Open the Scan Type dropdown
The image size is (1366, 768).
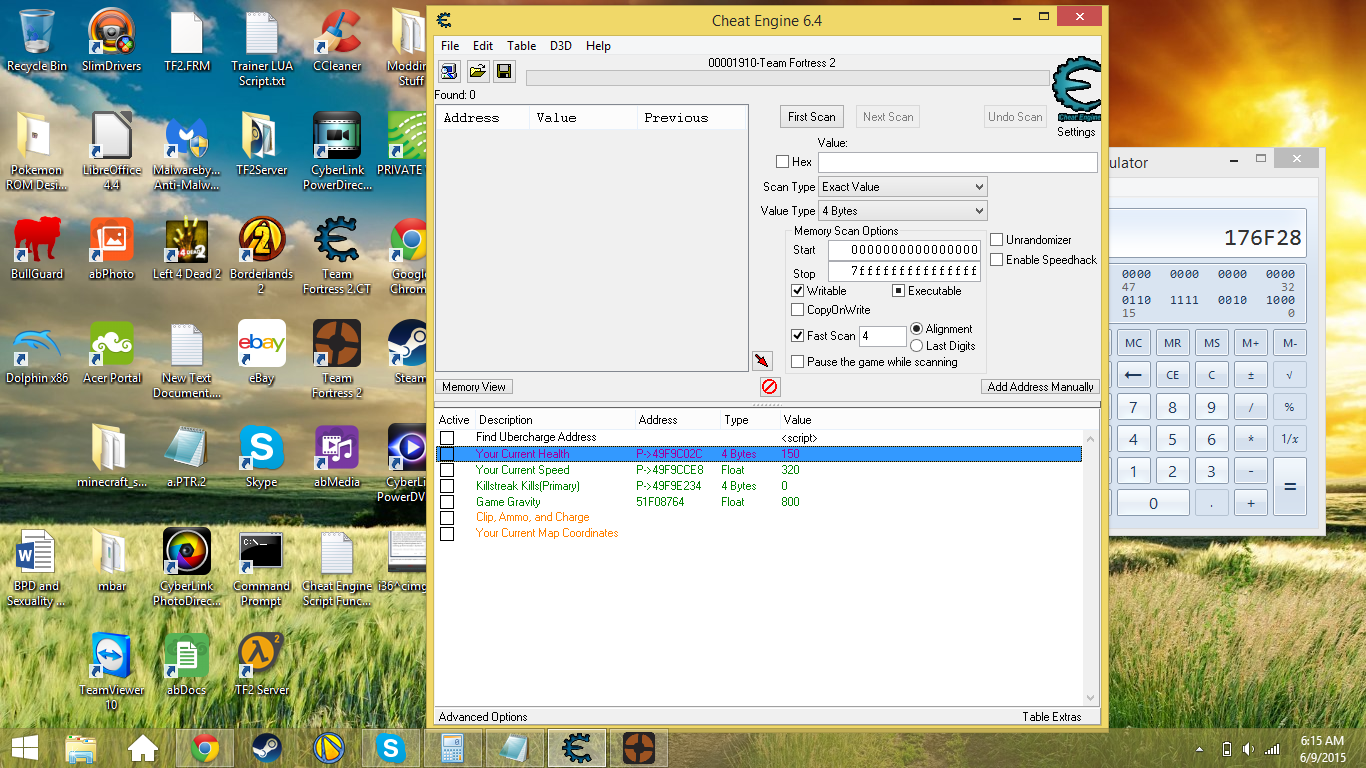(902, 187)
